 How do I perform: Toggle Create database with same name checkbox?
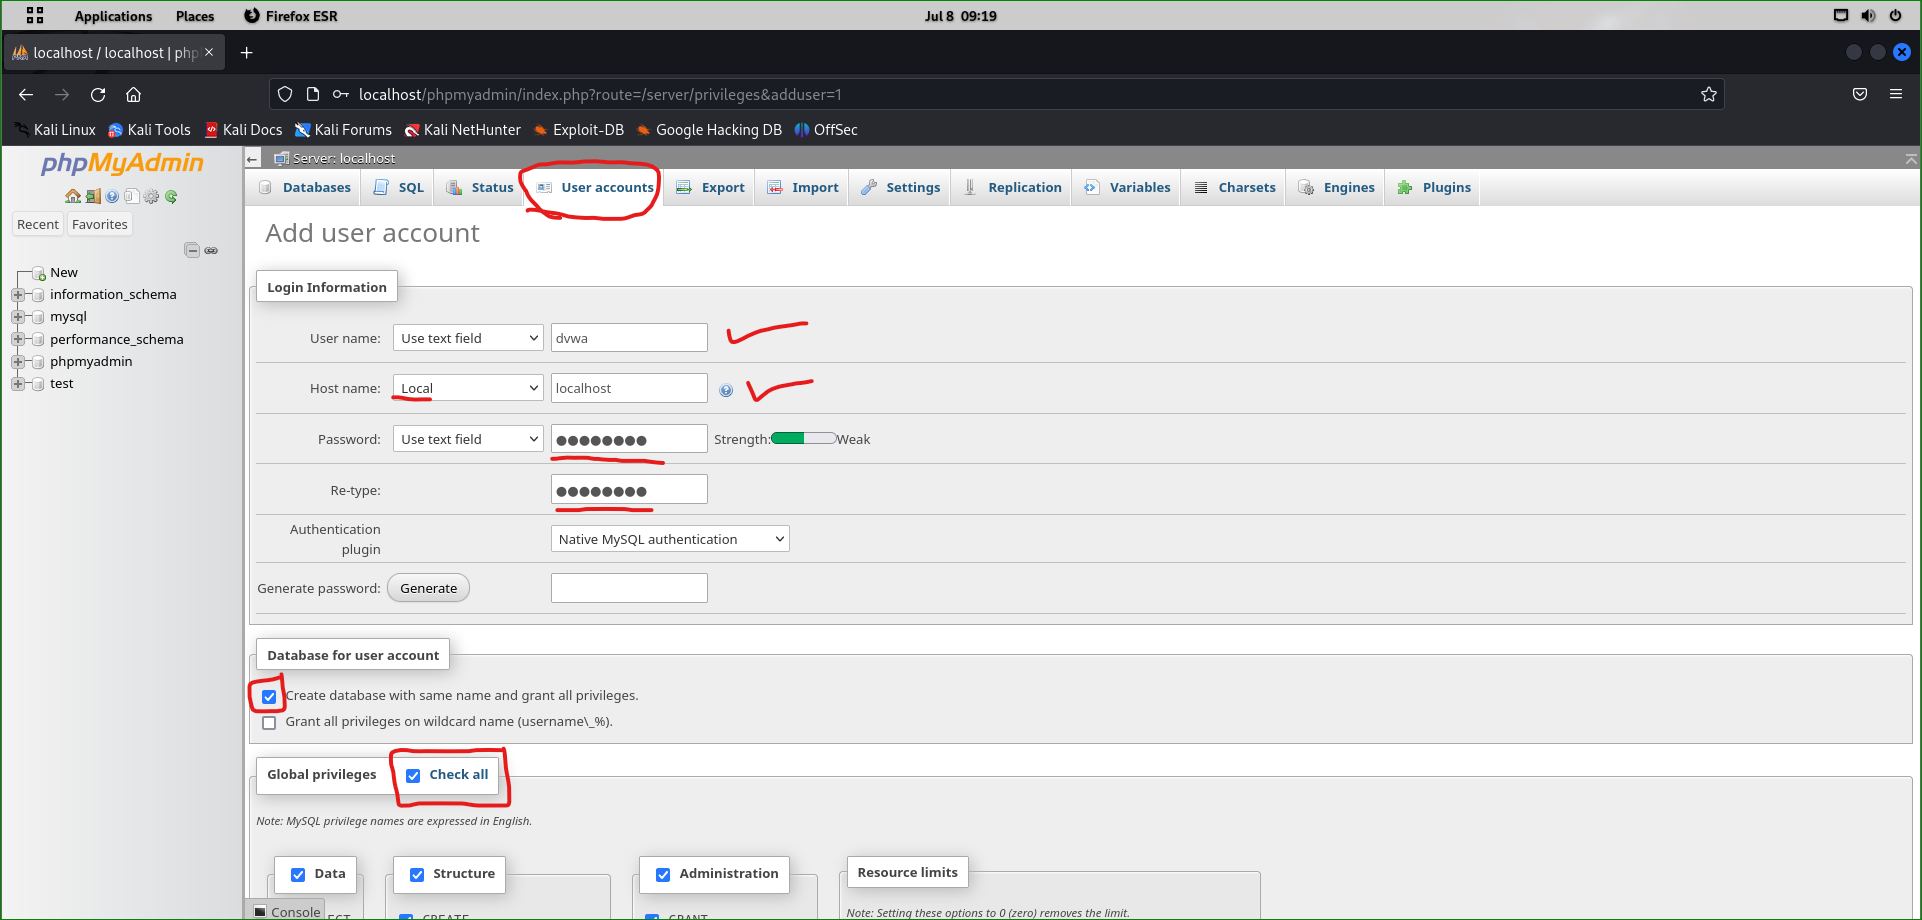tap(269, 697)
